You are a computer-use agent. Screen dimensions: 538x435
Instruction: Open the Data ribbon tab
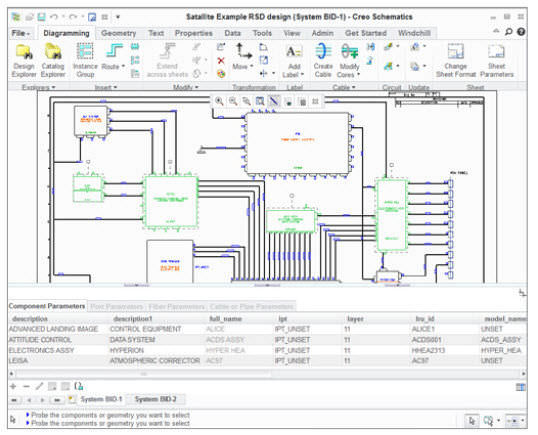pos(232,33)
